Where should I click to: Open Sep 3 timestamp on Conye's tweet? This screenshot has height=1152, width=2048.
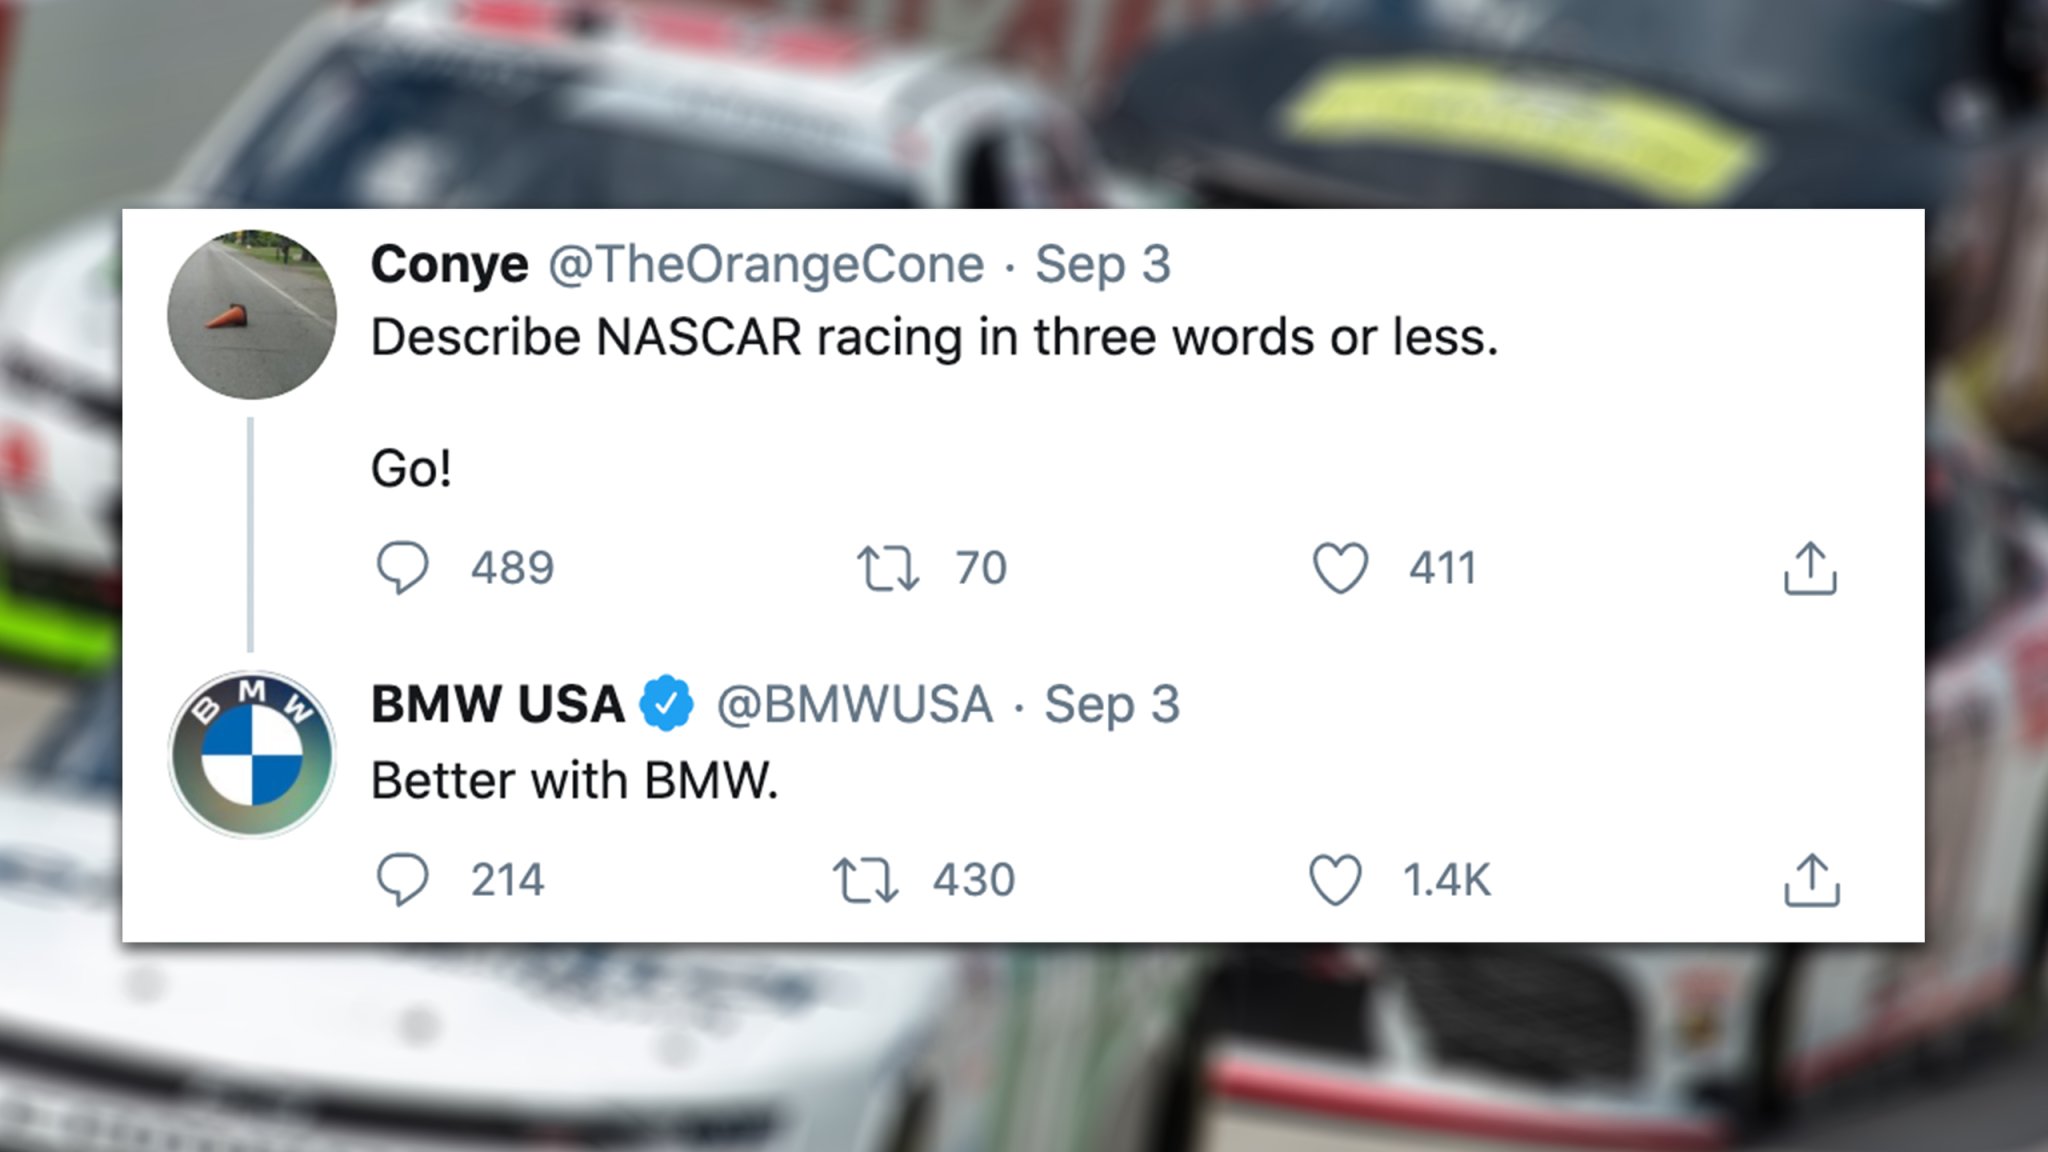(x=1102, y=265)
